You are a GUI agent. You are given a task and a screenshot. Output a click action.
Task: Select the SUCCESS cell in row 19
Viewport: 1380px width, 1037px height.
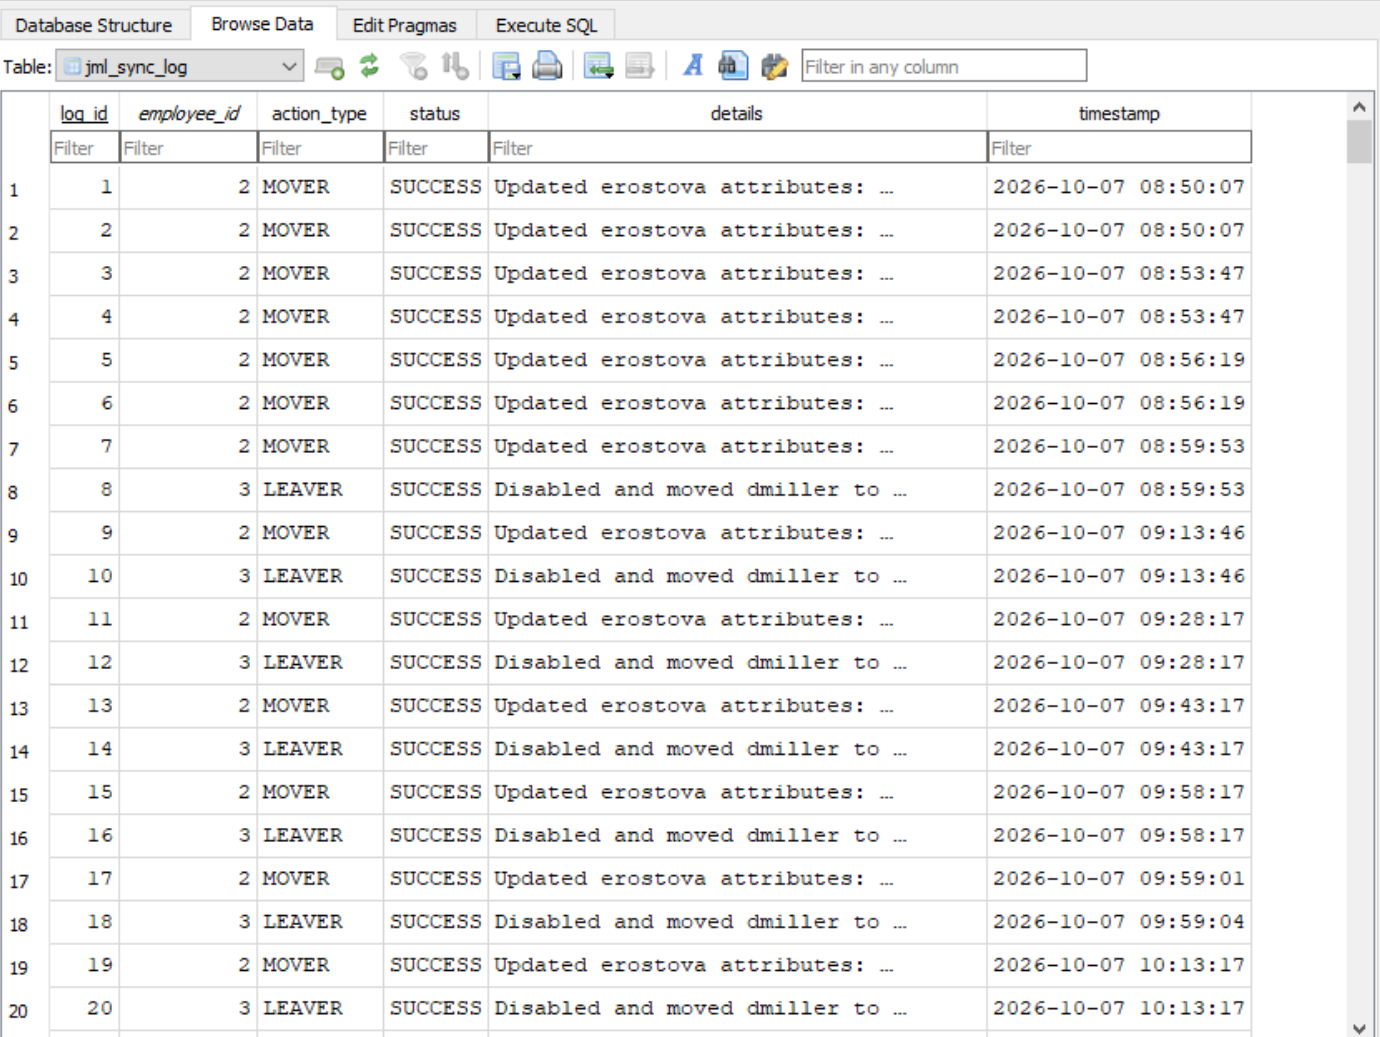click(x=436, y=966)
